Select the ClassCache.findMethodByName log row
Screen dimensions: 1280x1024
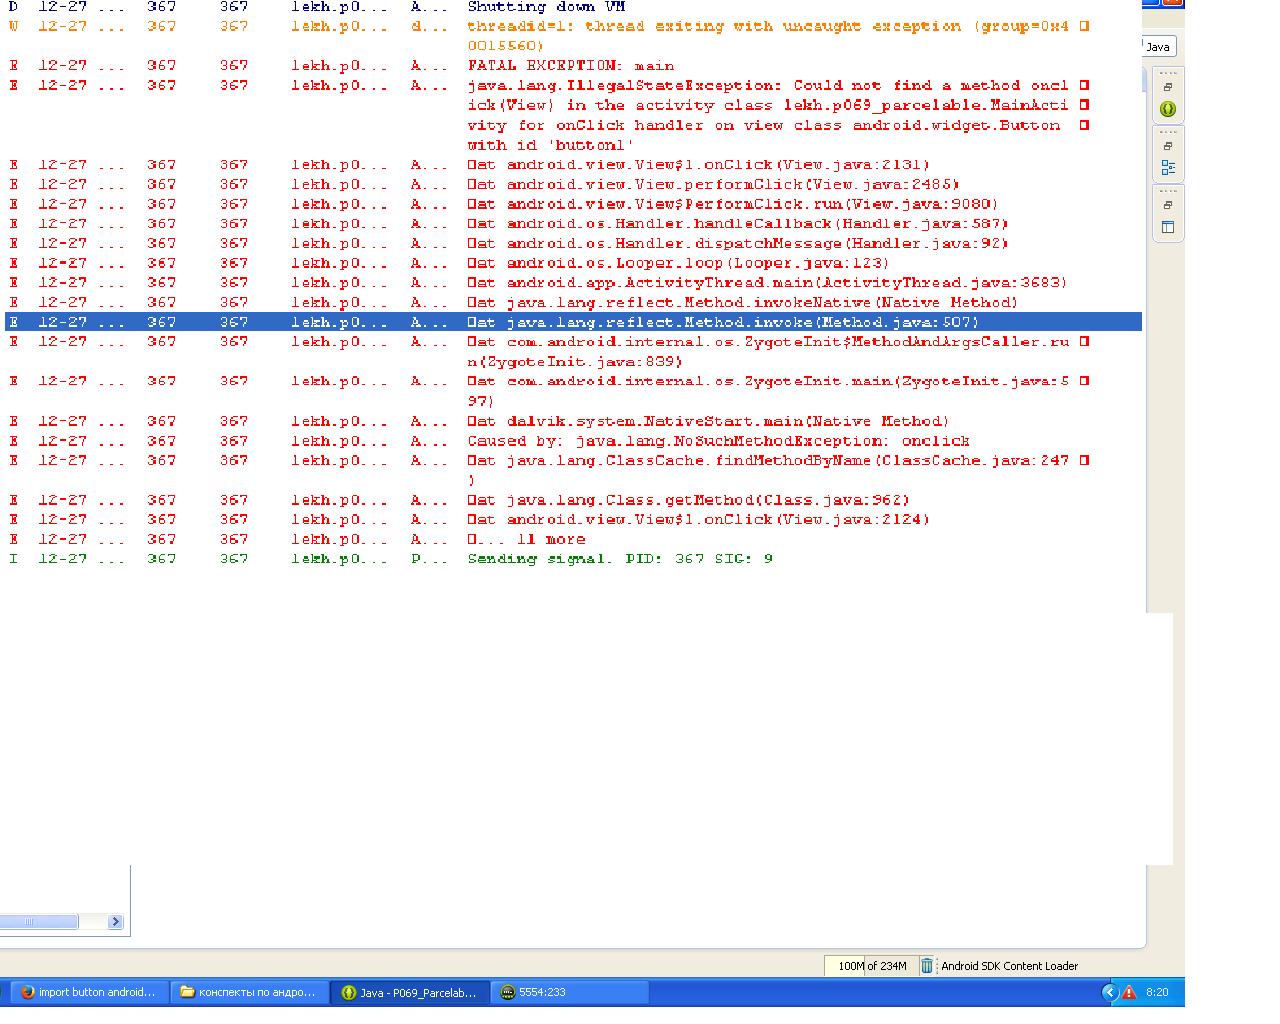coord(573,470)
